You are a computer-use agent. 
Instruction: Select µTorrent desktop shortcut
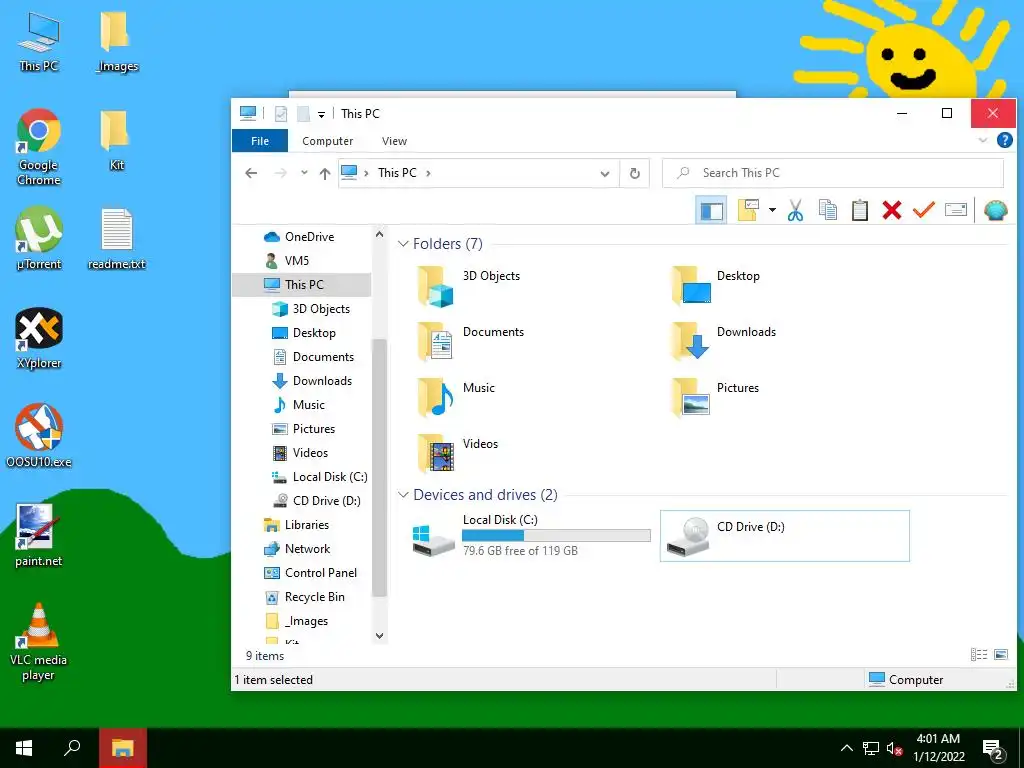39,238
